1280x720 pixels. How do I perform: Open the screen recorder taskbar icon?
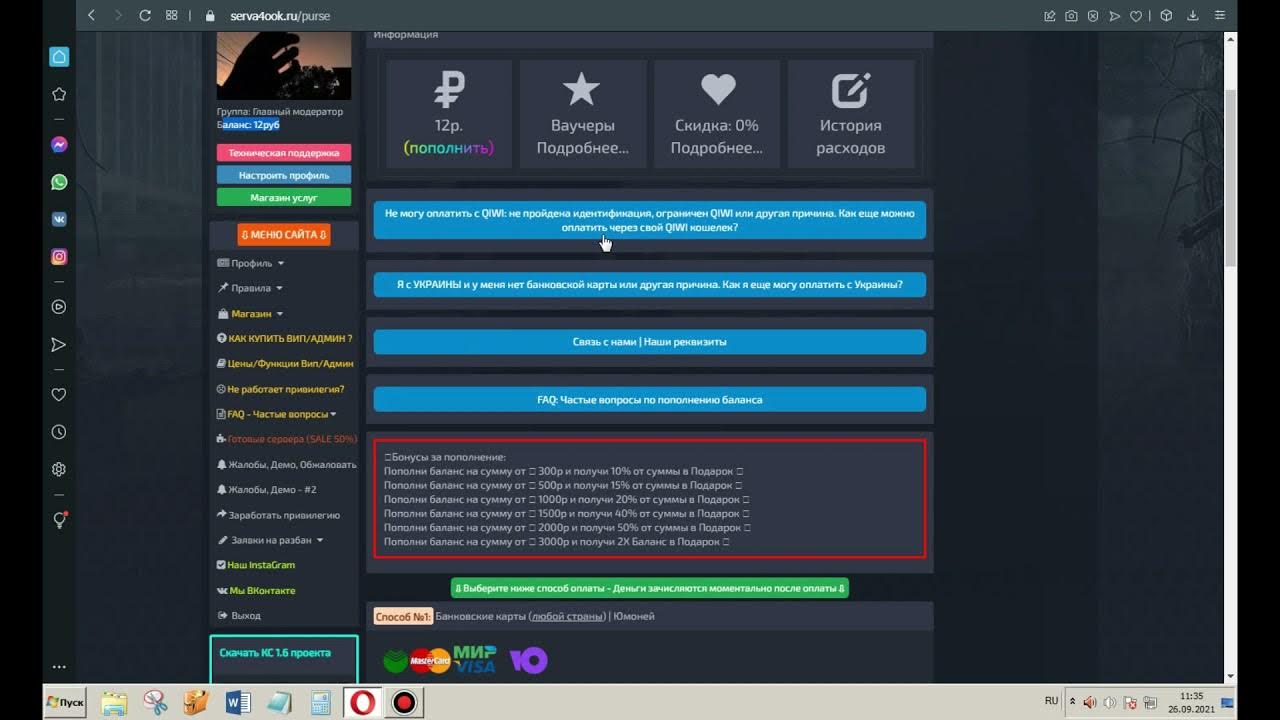click(404, 703)
